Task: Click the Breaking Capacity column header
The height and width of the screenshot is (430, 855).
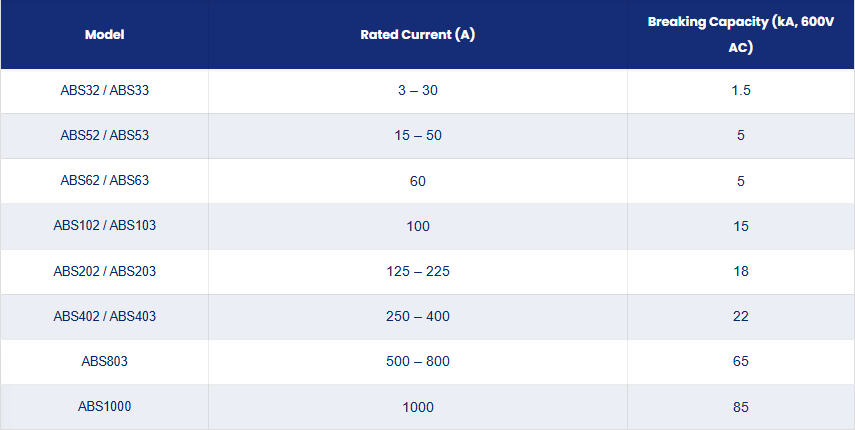Action: click(x=740, y=34)
